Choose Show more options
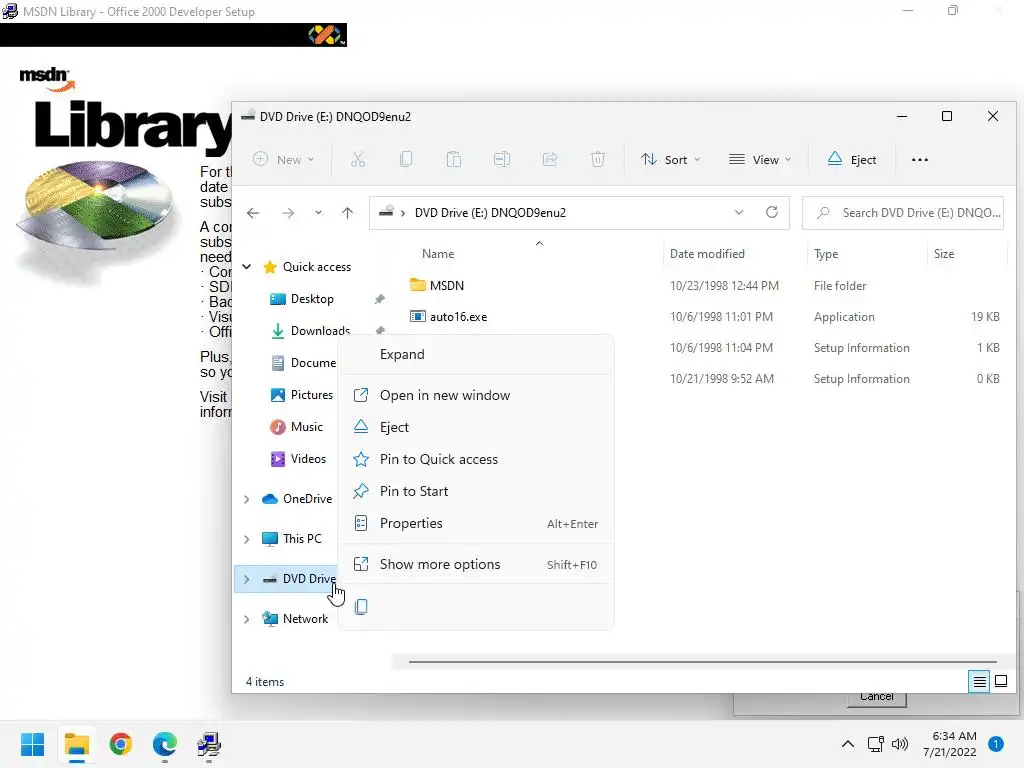The width and height of the screenshot is (1024, 768). [x=475, y=564]
